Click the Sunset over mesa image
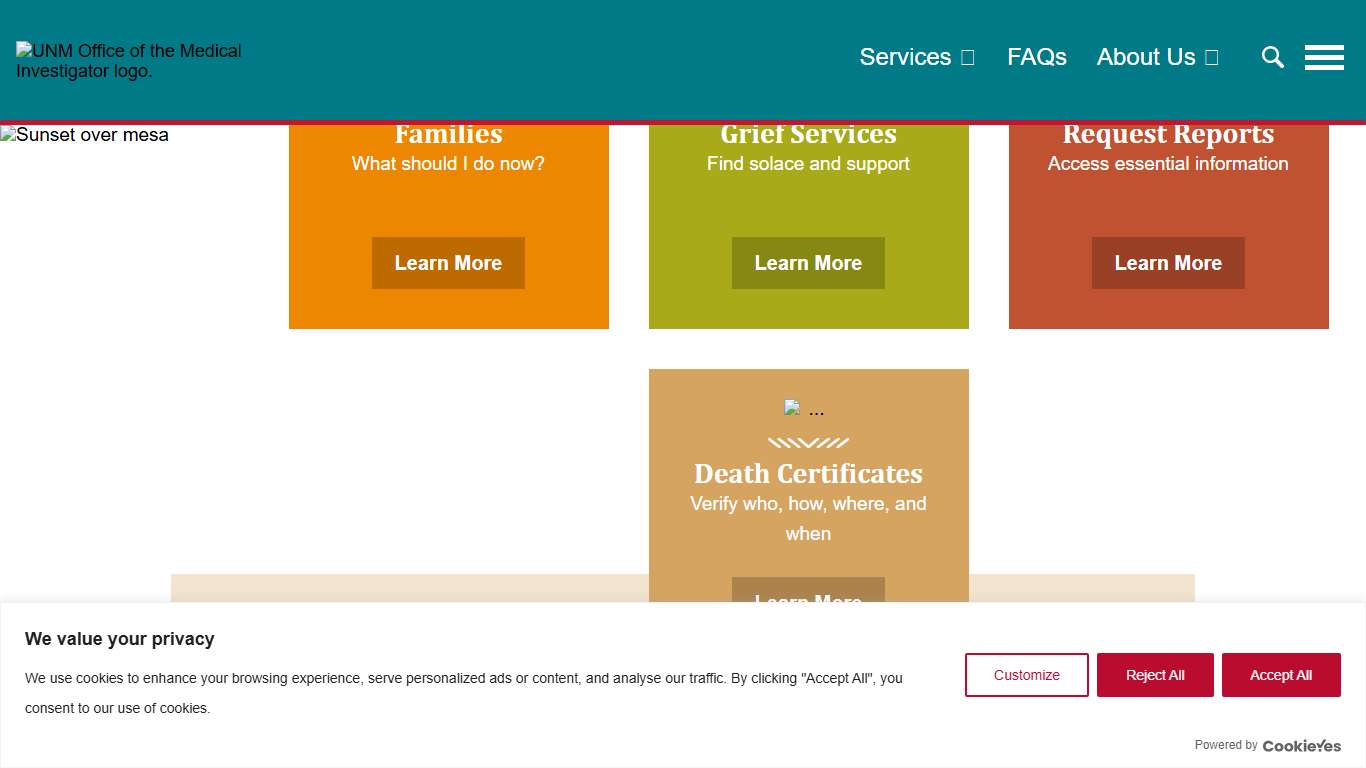This screenshot has width=1366, height=768. (x=85, y=135)
